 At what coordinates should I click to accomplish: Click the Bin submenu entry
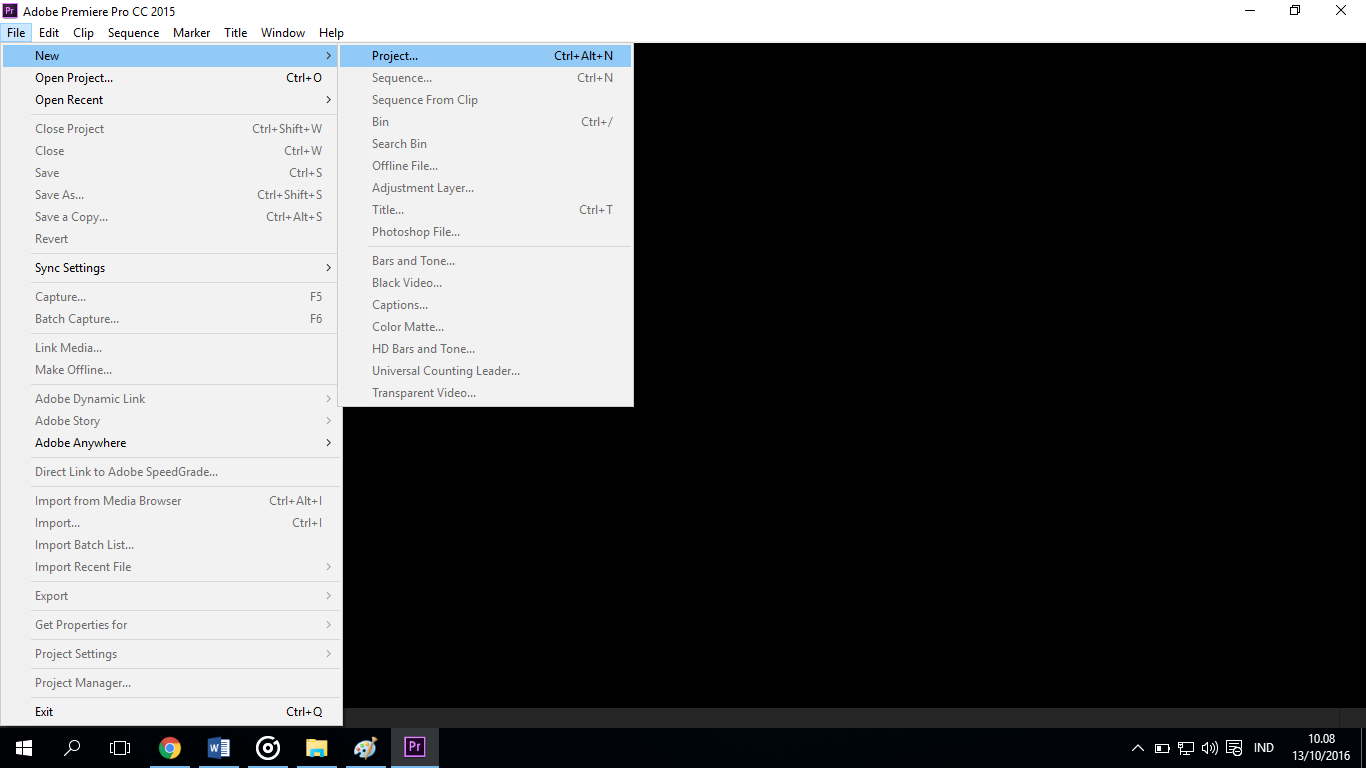click(x=486, y=122)
